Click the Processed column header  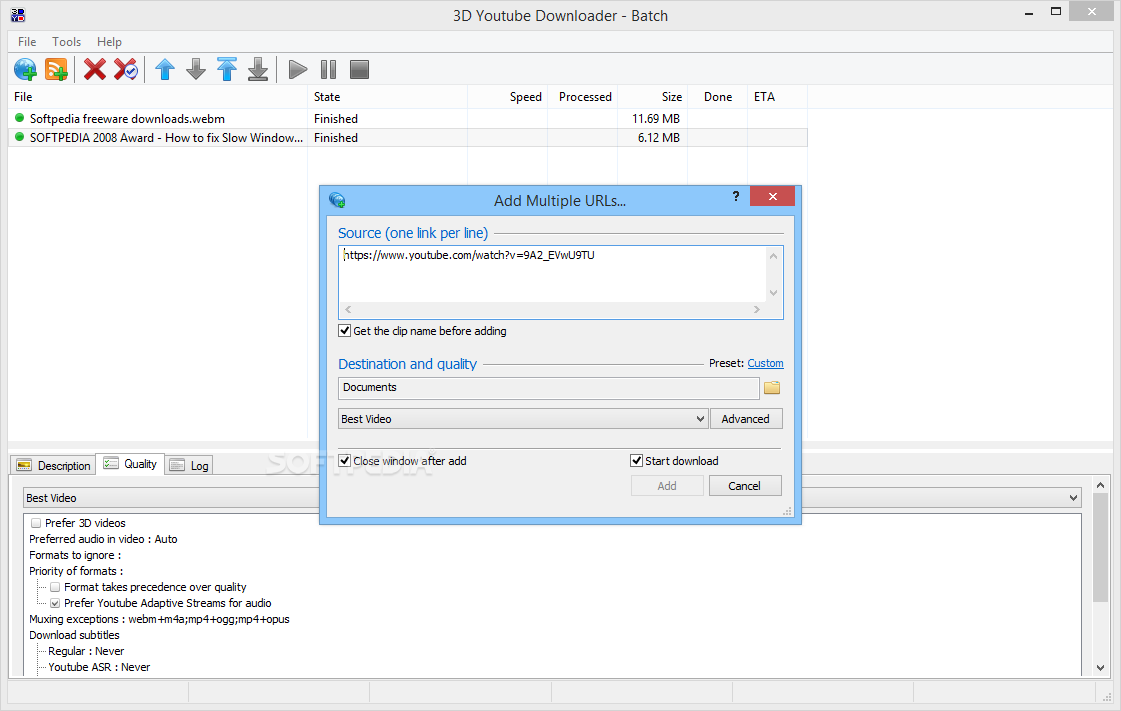(583, 96)
